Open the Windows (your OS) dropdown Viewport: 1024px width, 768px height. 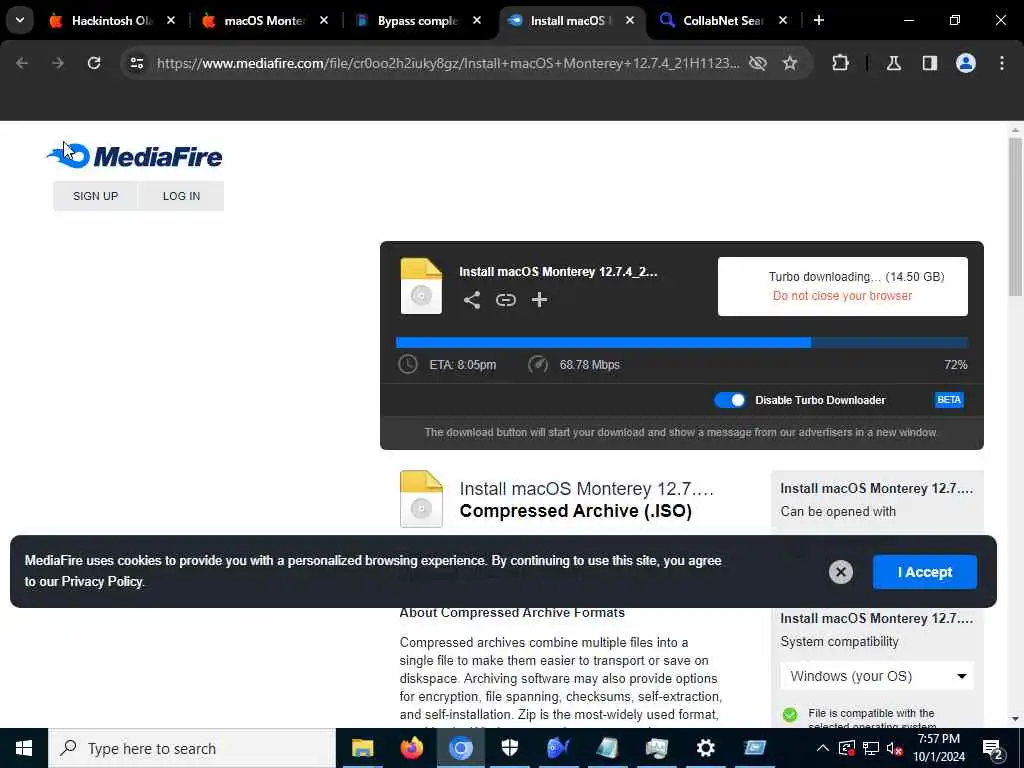(877, 676)
